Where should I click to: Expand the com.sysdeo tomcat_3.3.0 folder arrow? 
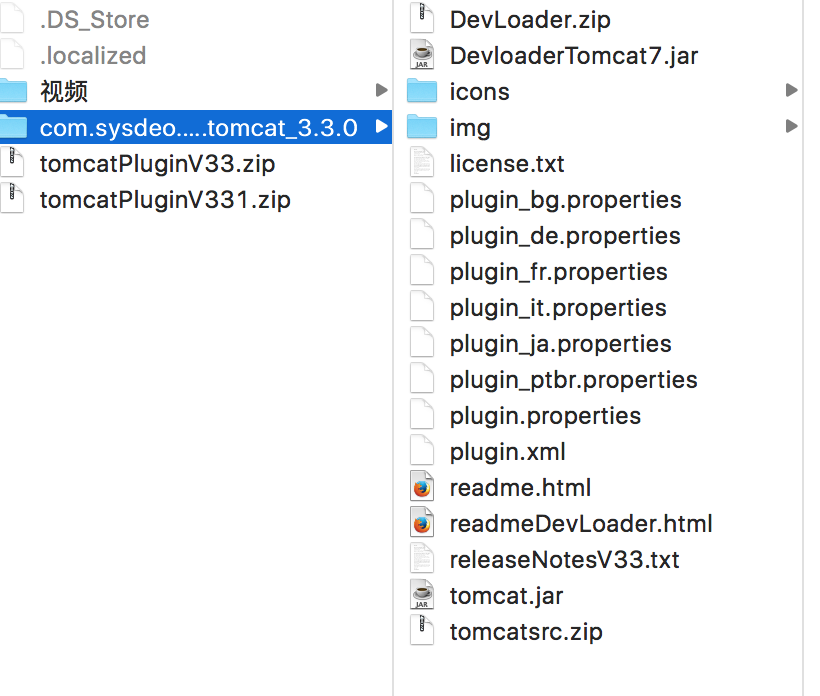[x=381, y=127]
